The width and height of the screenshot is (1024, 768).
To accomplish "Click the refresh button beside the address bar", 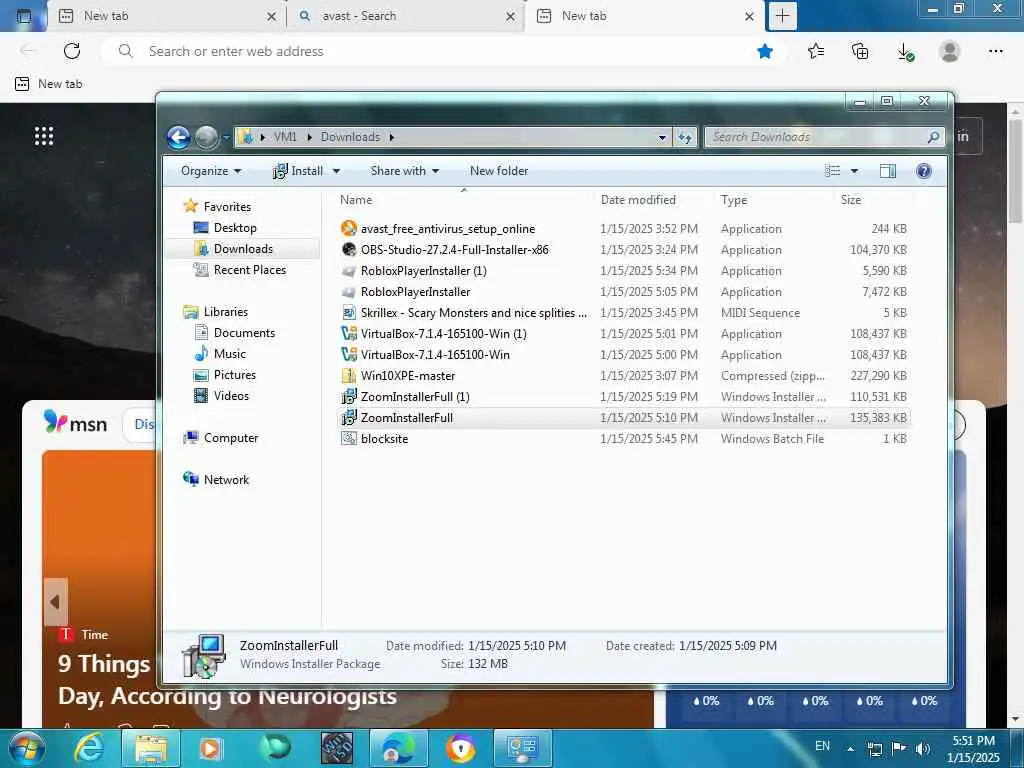I will (684, 137).
